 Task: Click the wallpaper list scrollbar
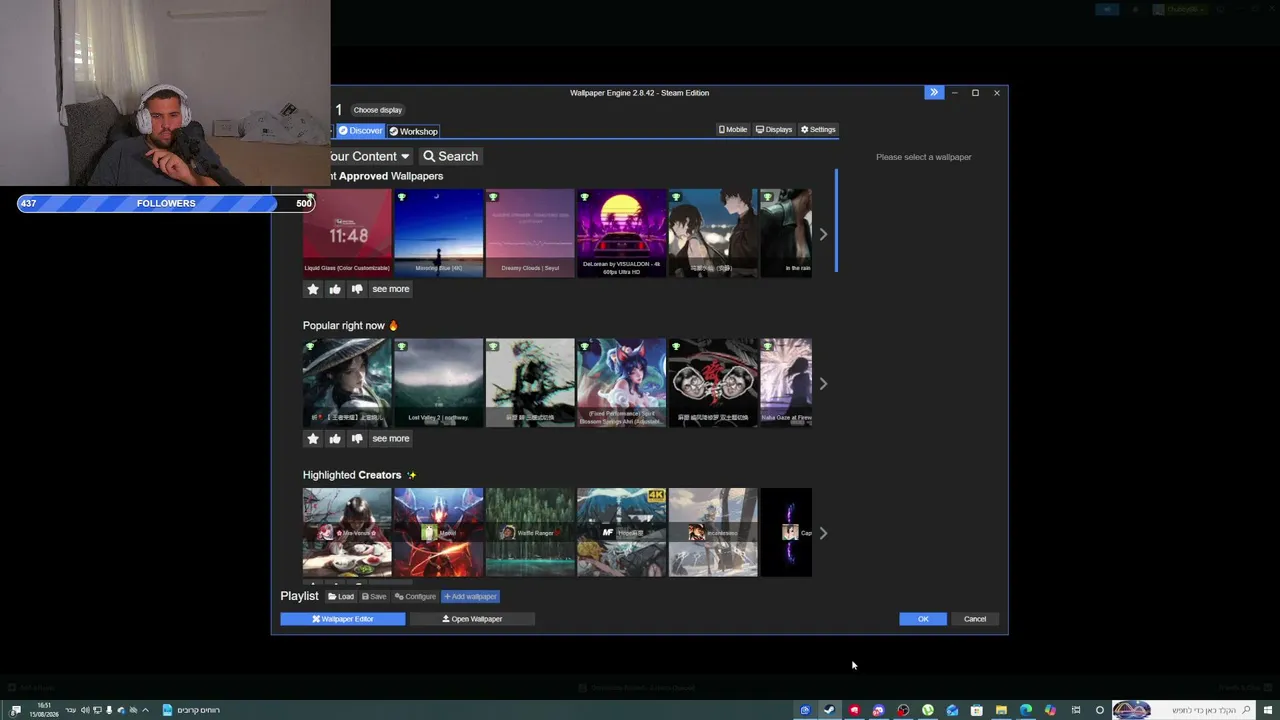point(836,220)
